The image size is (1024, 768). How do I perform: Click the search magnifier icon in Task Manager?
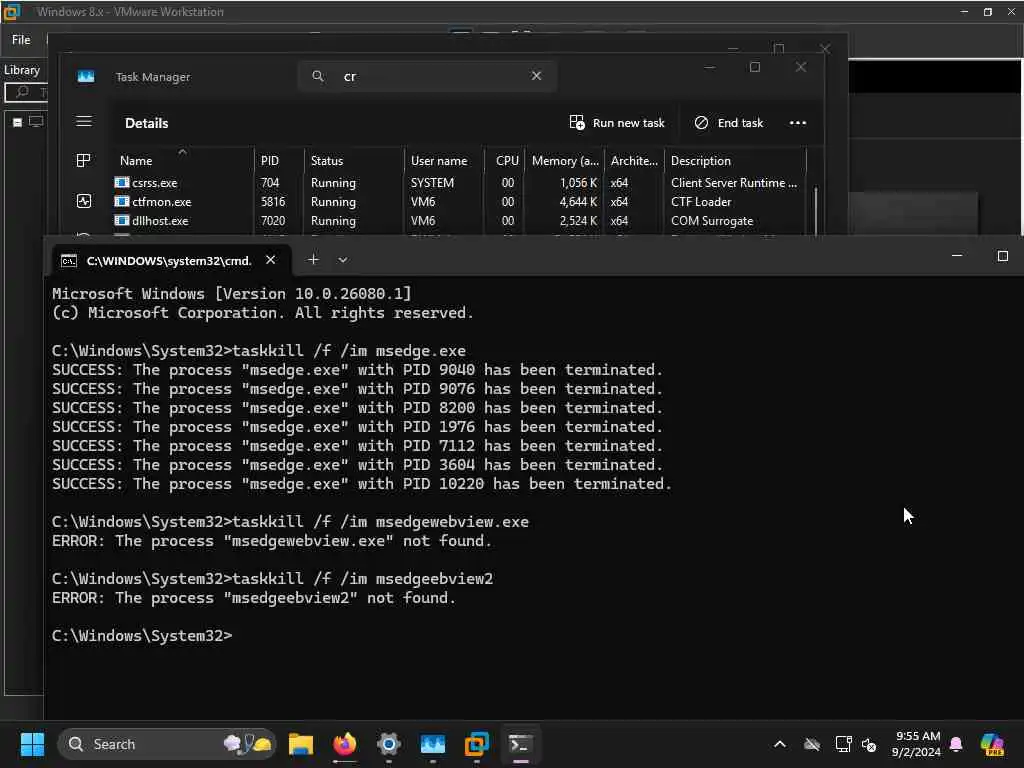point(318,76)
